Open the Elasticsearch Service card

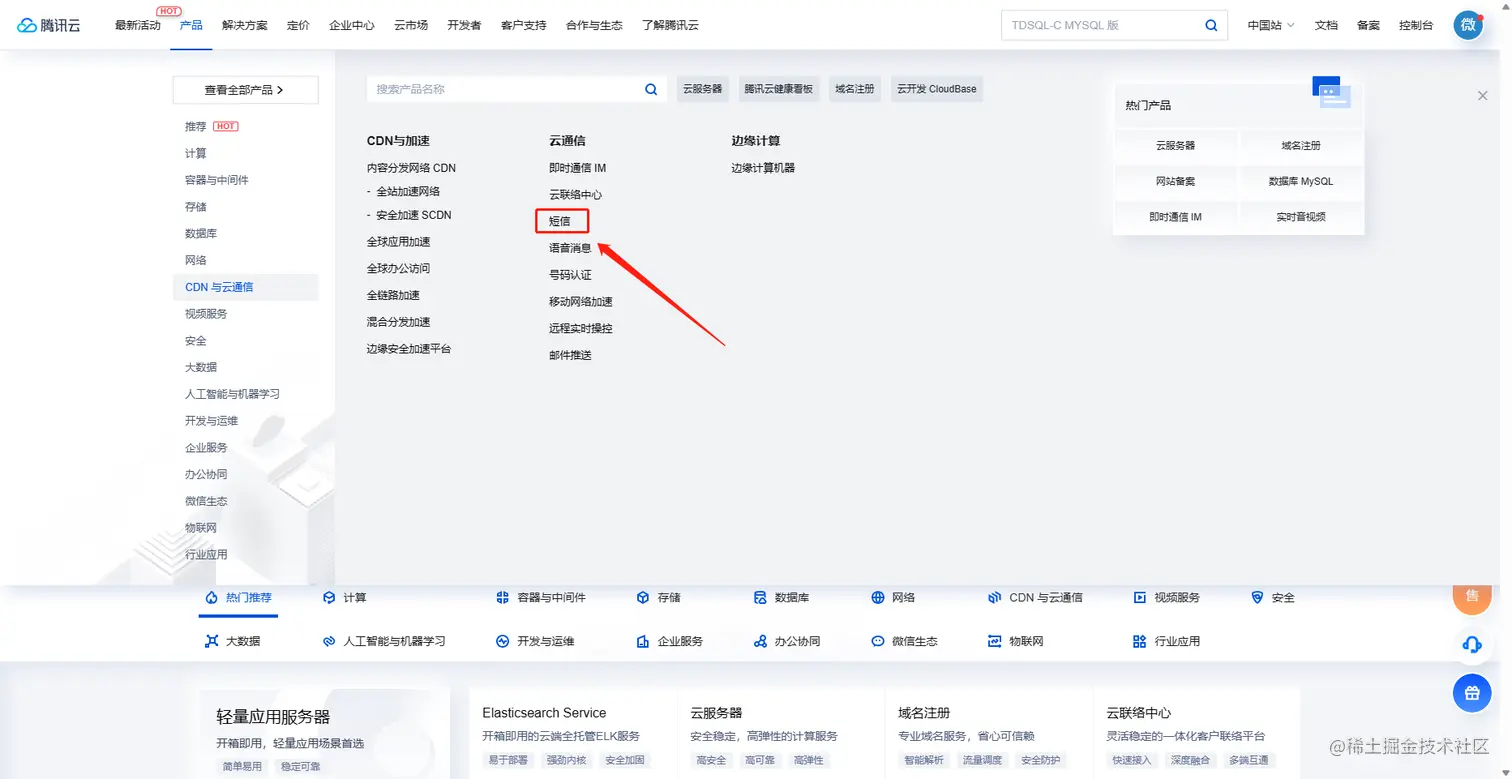[x=573, y=733]
